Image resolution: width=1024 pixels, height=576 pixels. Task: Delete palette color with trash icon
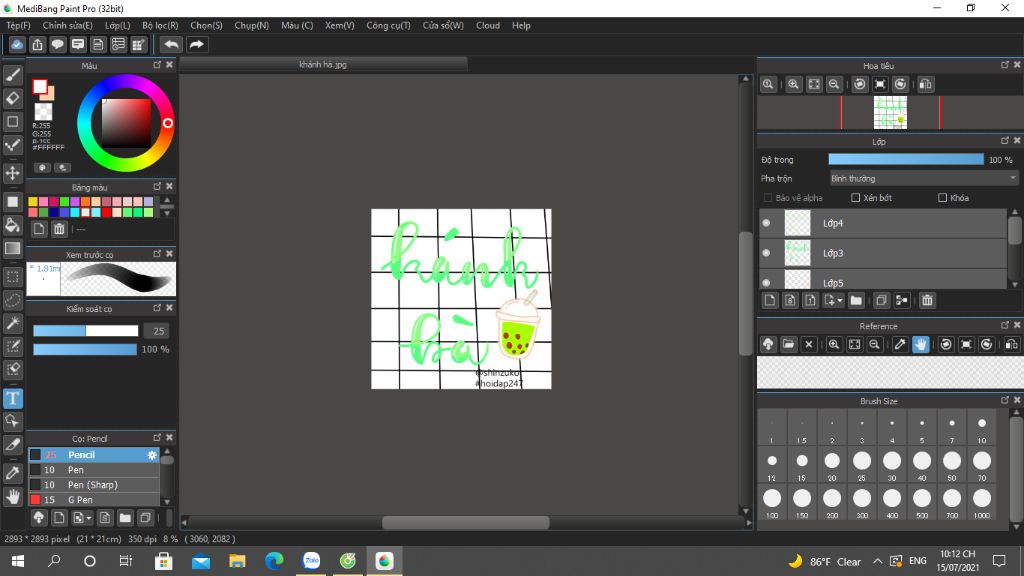[x=59, y=229]
